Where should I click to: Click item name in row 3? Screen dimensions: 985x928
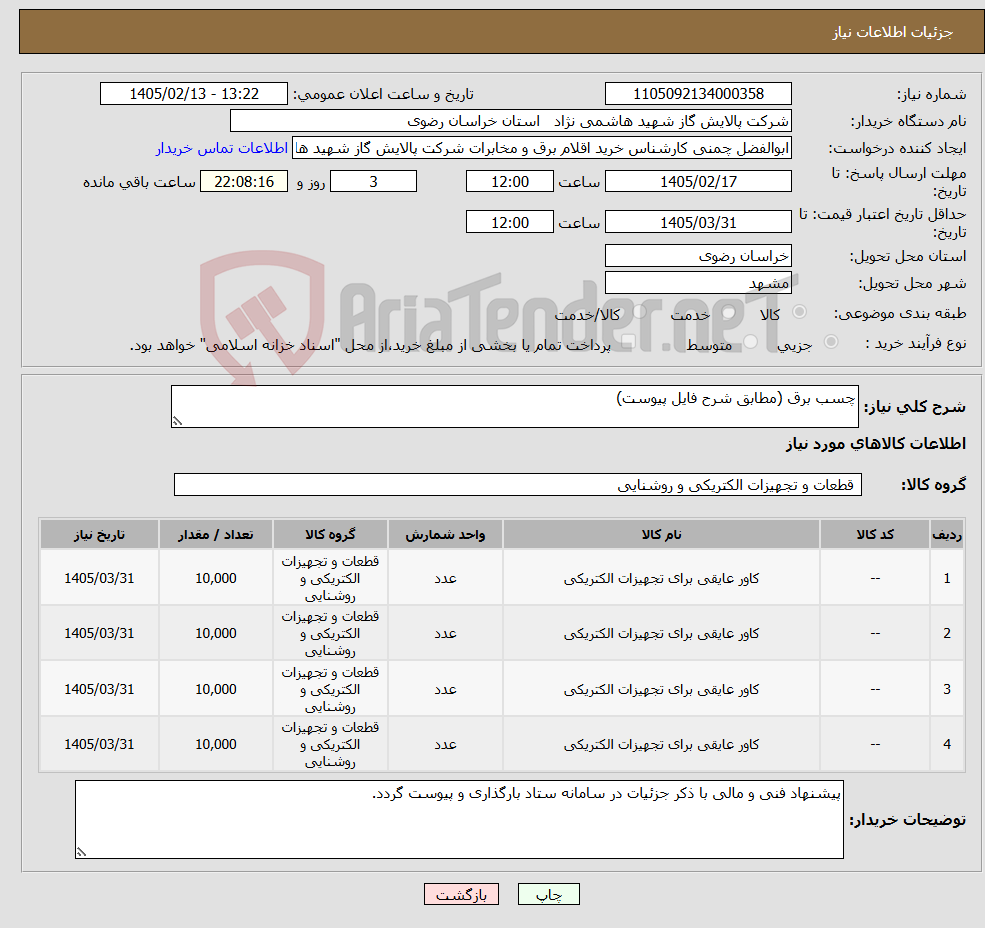coord(661,689)
